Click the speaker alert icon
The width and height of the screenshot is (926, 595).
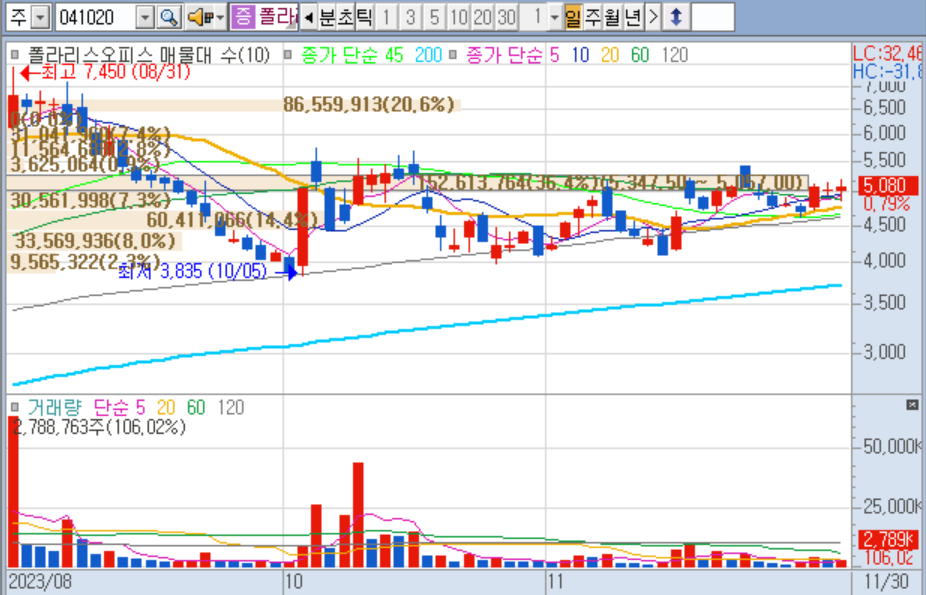(200, 17)
